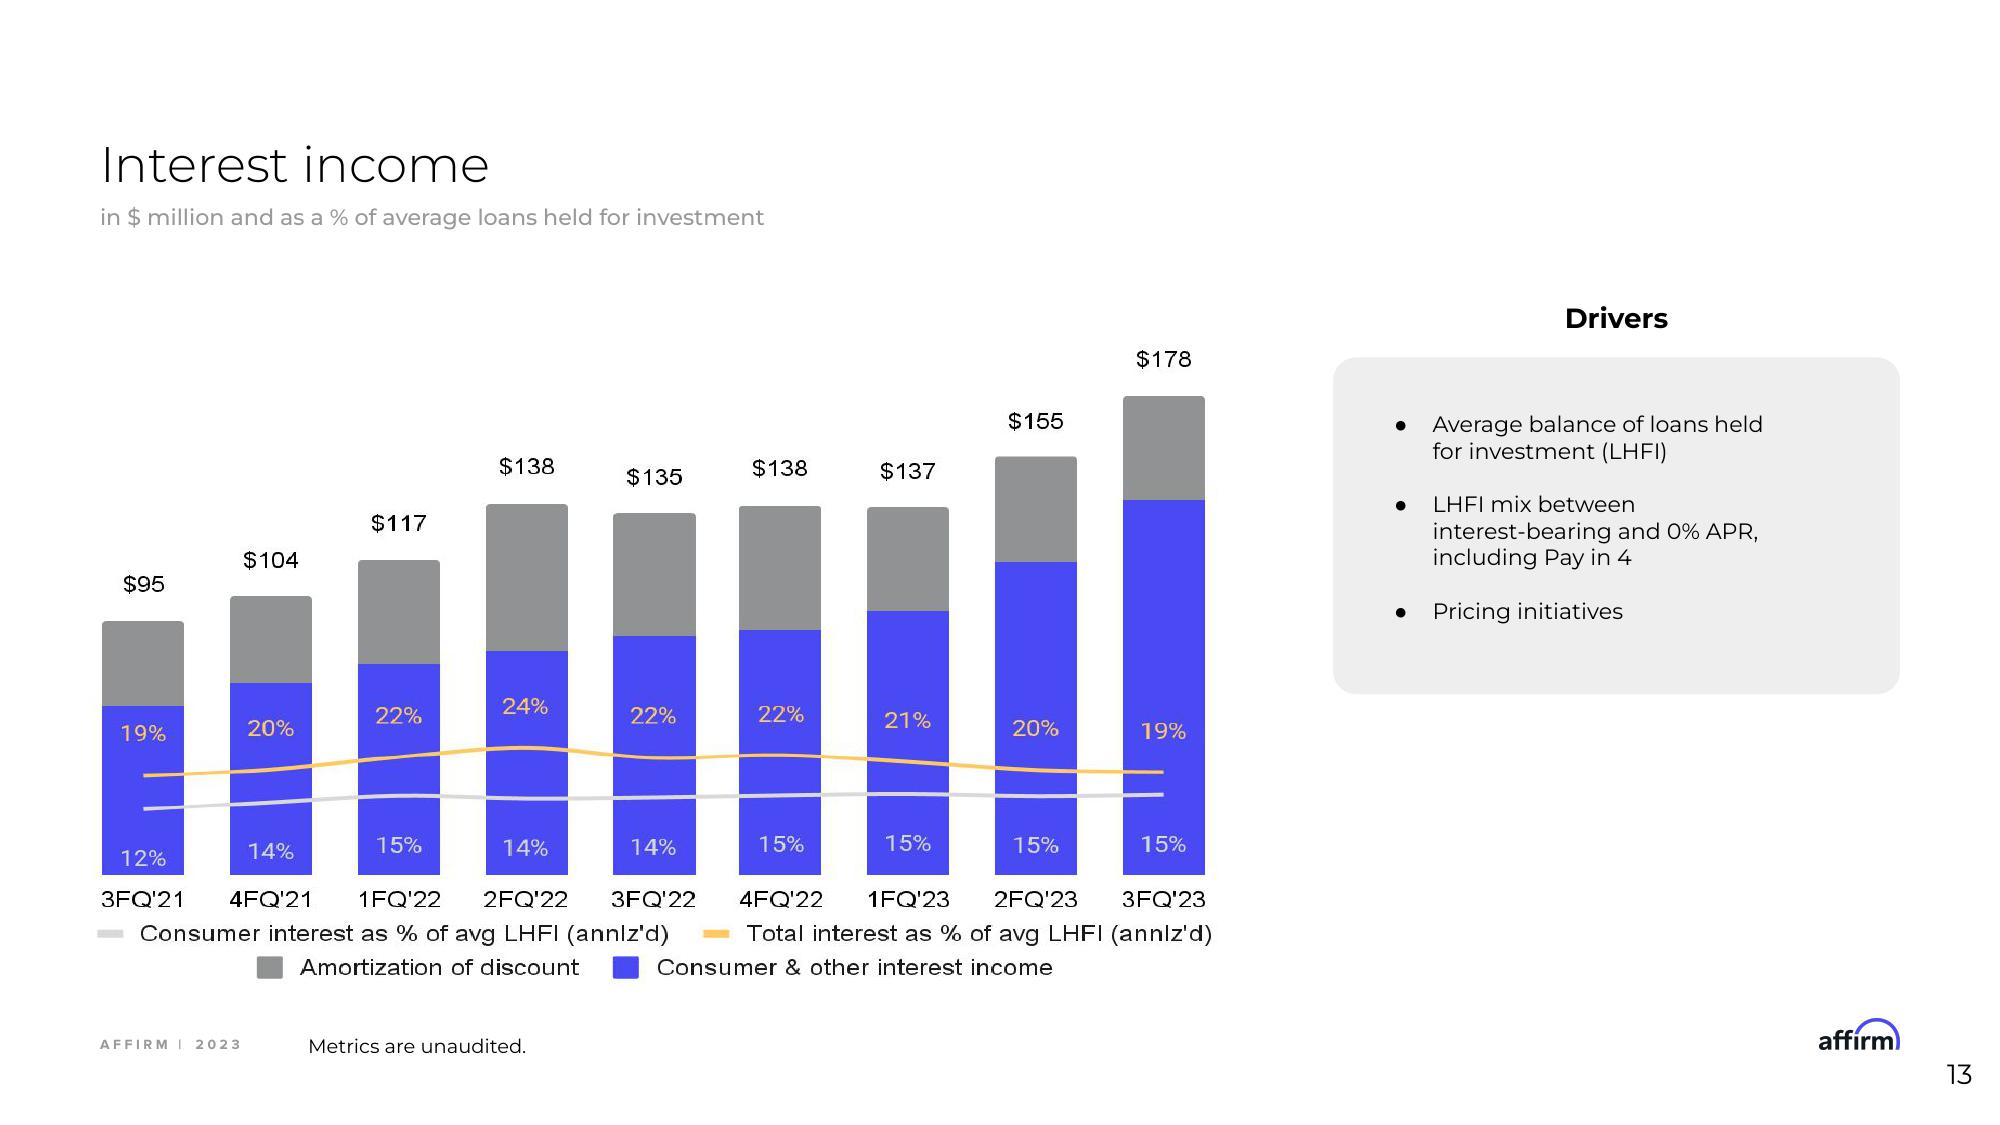Screen dimensions: 2000x1125
Task: Click the 21% label on the 1FQ'23 bar
Action: [907, 720]
